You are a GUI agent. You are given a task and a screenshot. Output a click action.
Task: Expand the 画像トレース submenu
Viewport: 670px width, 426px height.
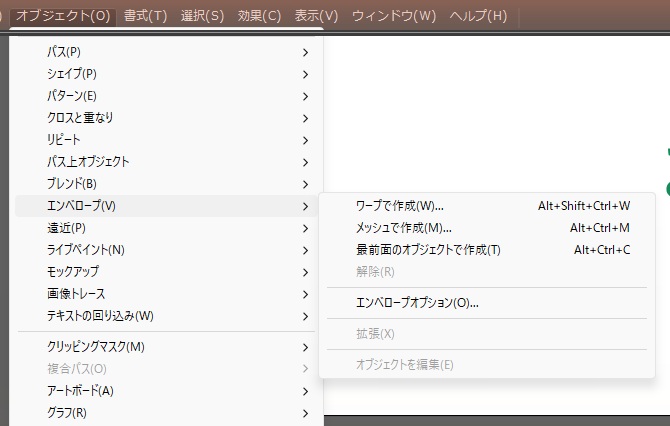point(166,294)
